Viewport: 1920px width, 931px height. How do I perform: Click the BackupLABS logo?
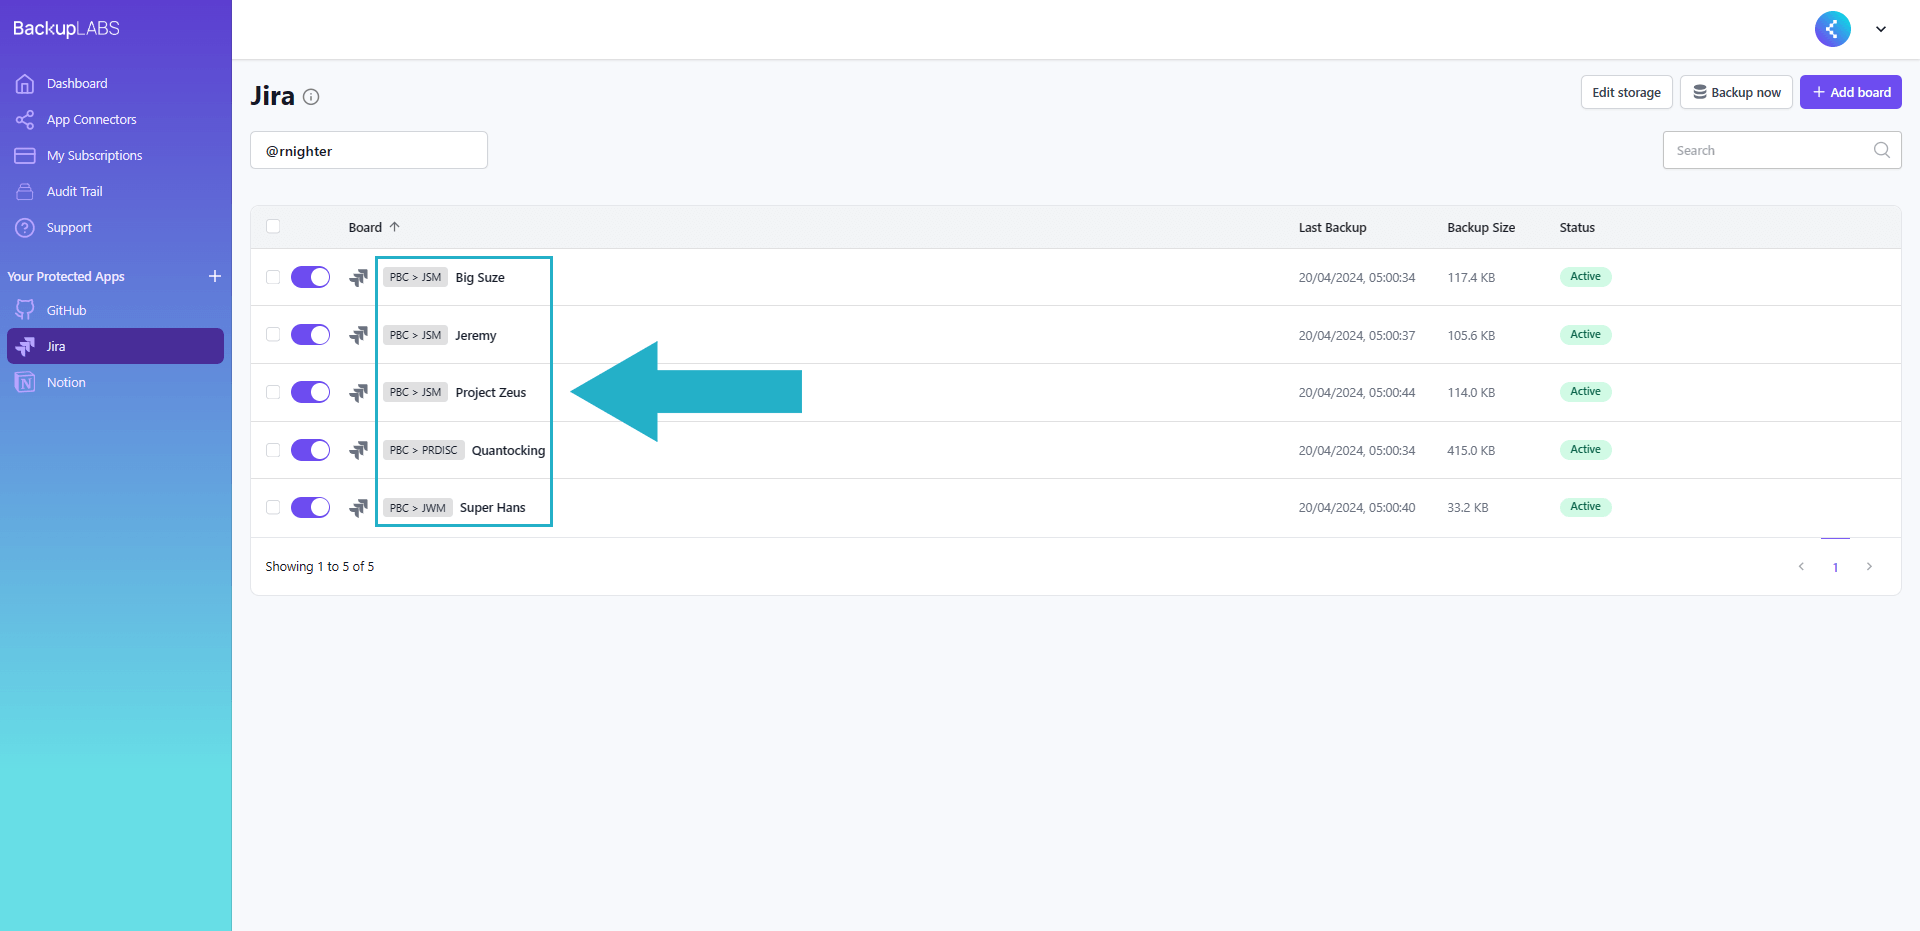tap(66, 29)
